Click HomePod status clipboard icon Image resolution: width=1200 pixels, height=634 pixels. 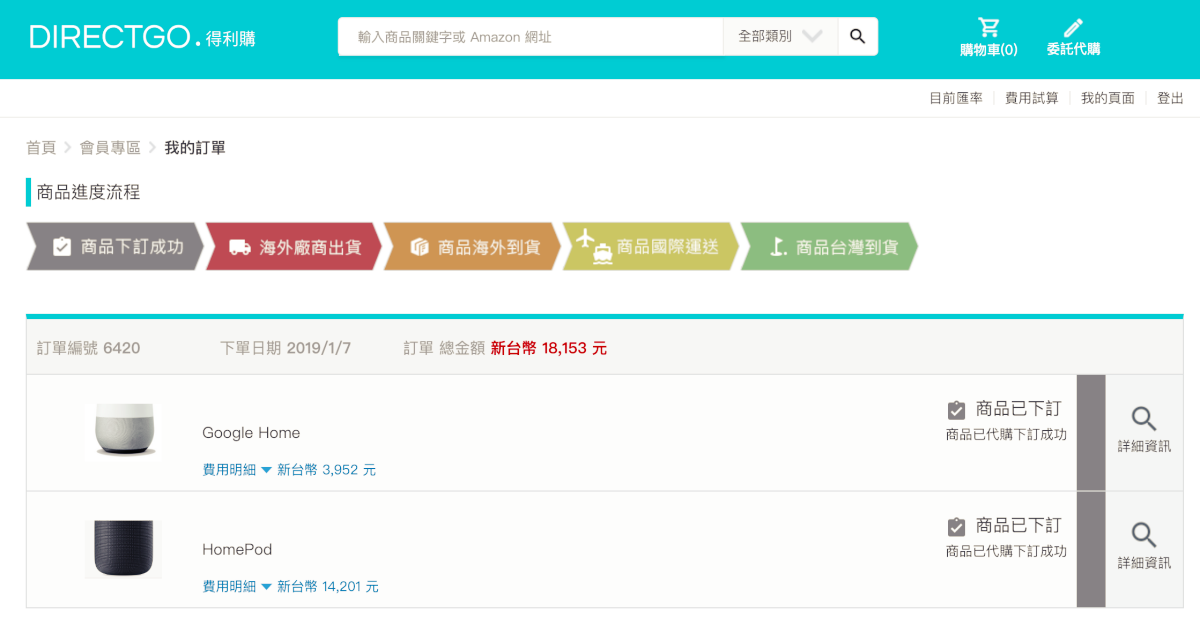[x=956, y=526]
